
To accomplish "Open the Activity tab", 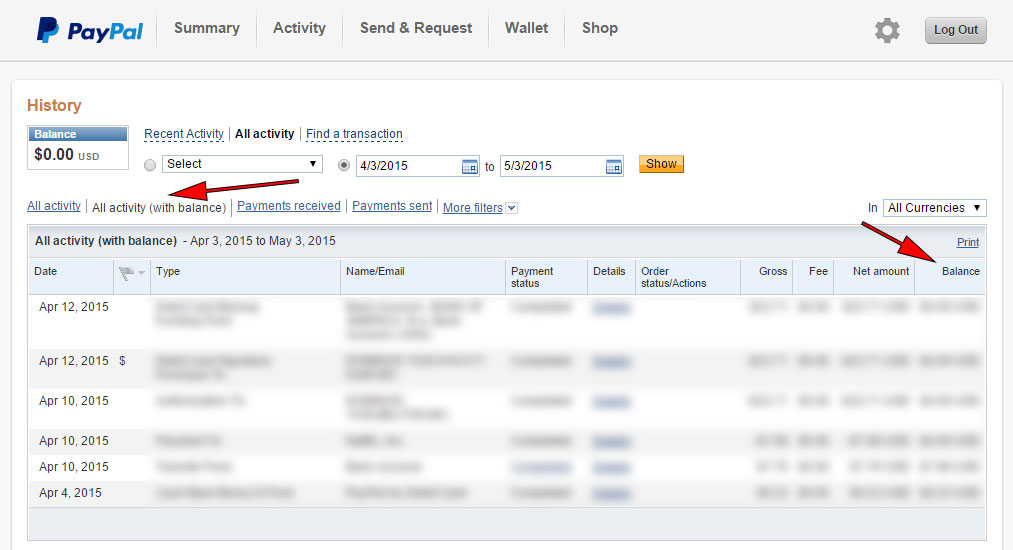I will 299,28.
